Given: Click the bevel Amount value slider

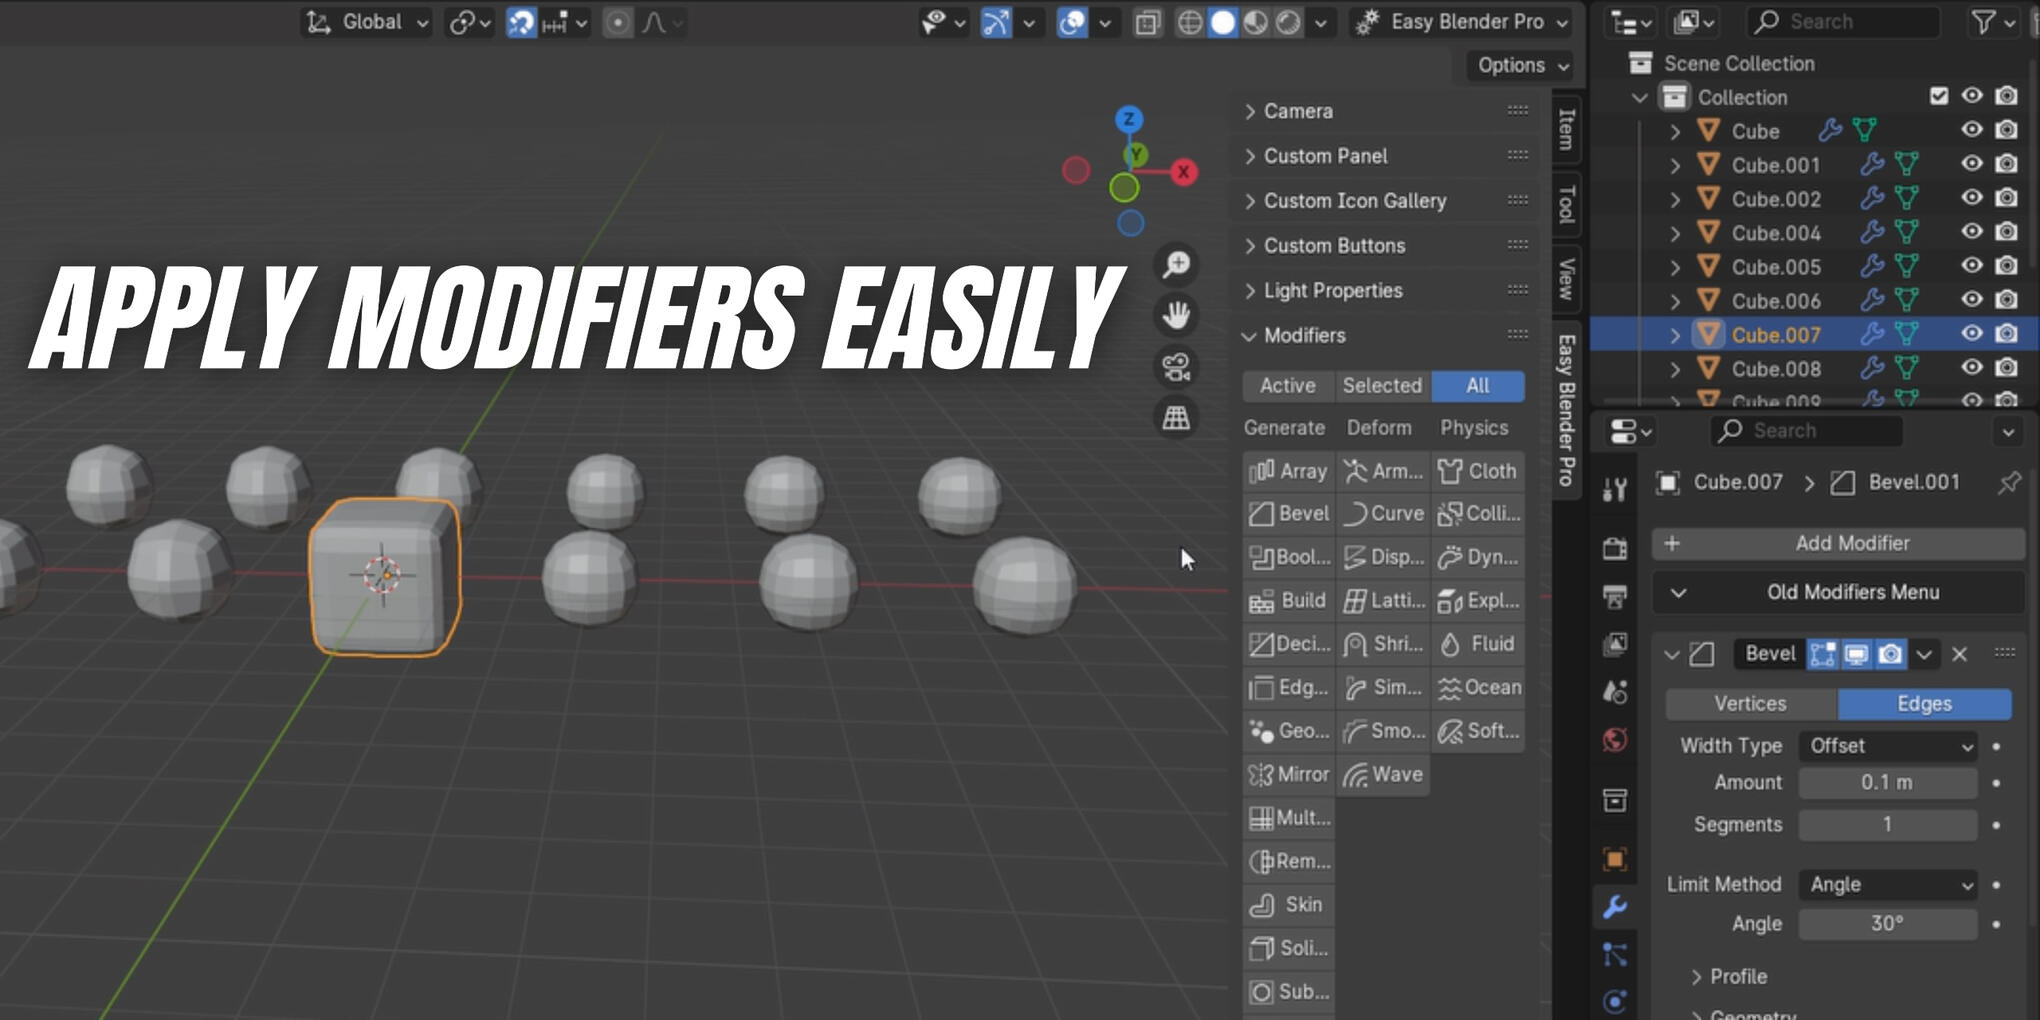Looking at the screenshot, I should pos(1886,783).
